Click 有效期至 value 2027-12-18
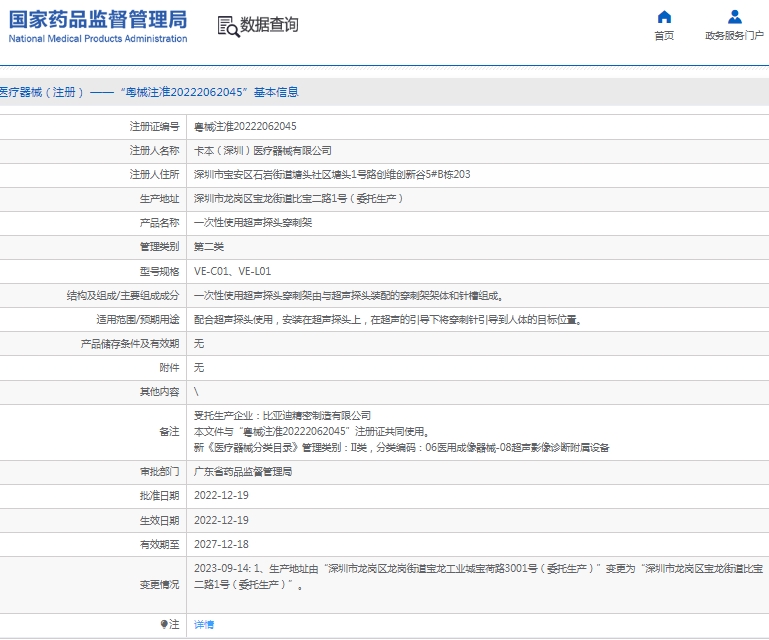 click(221, 544)
